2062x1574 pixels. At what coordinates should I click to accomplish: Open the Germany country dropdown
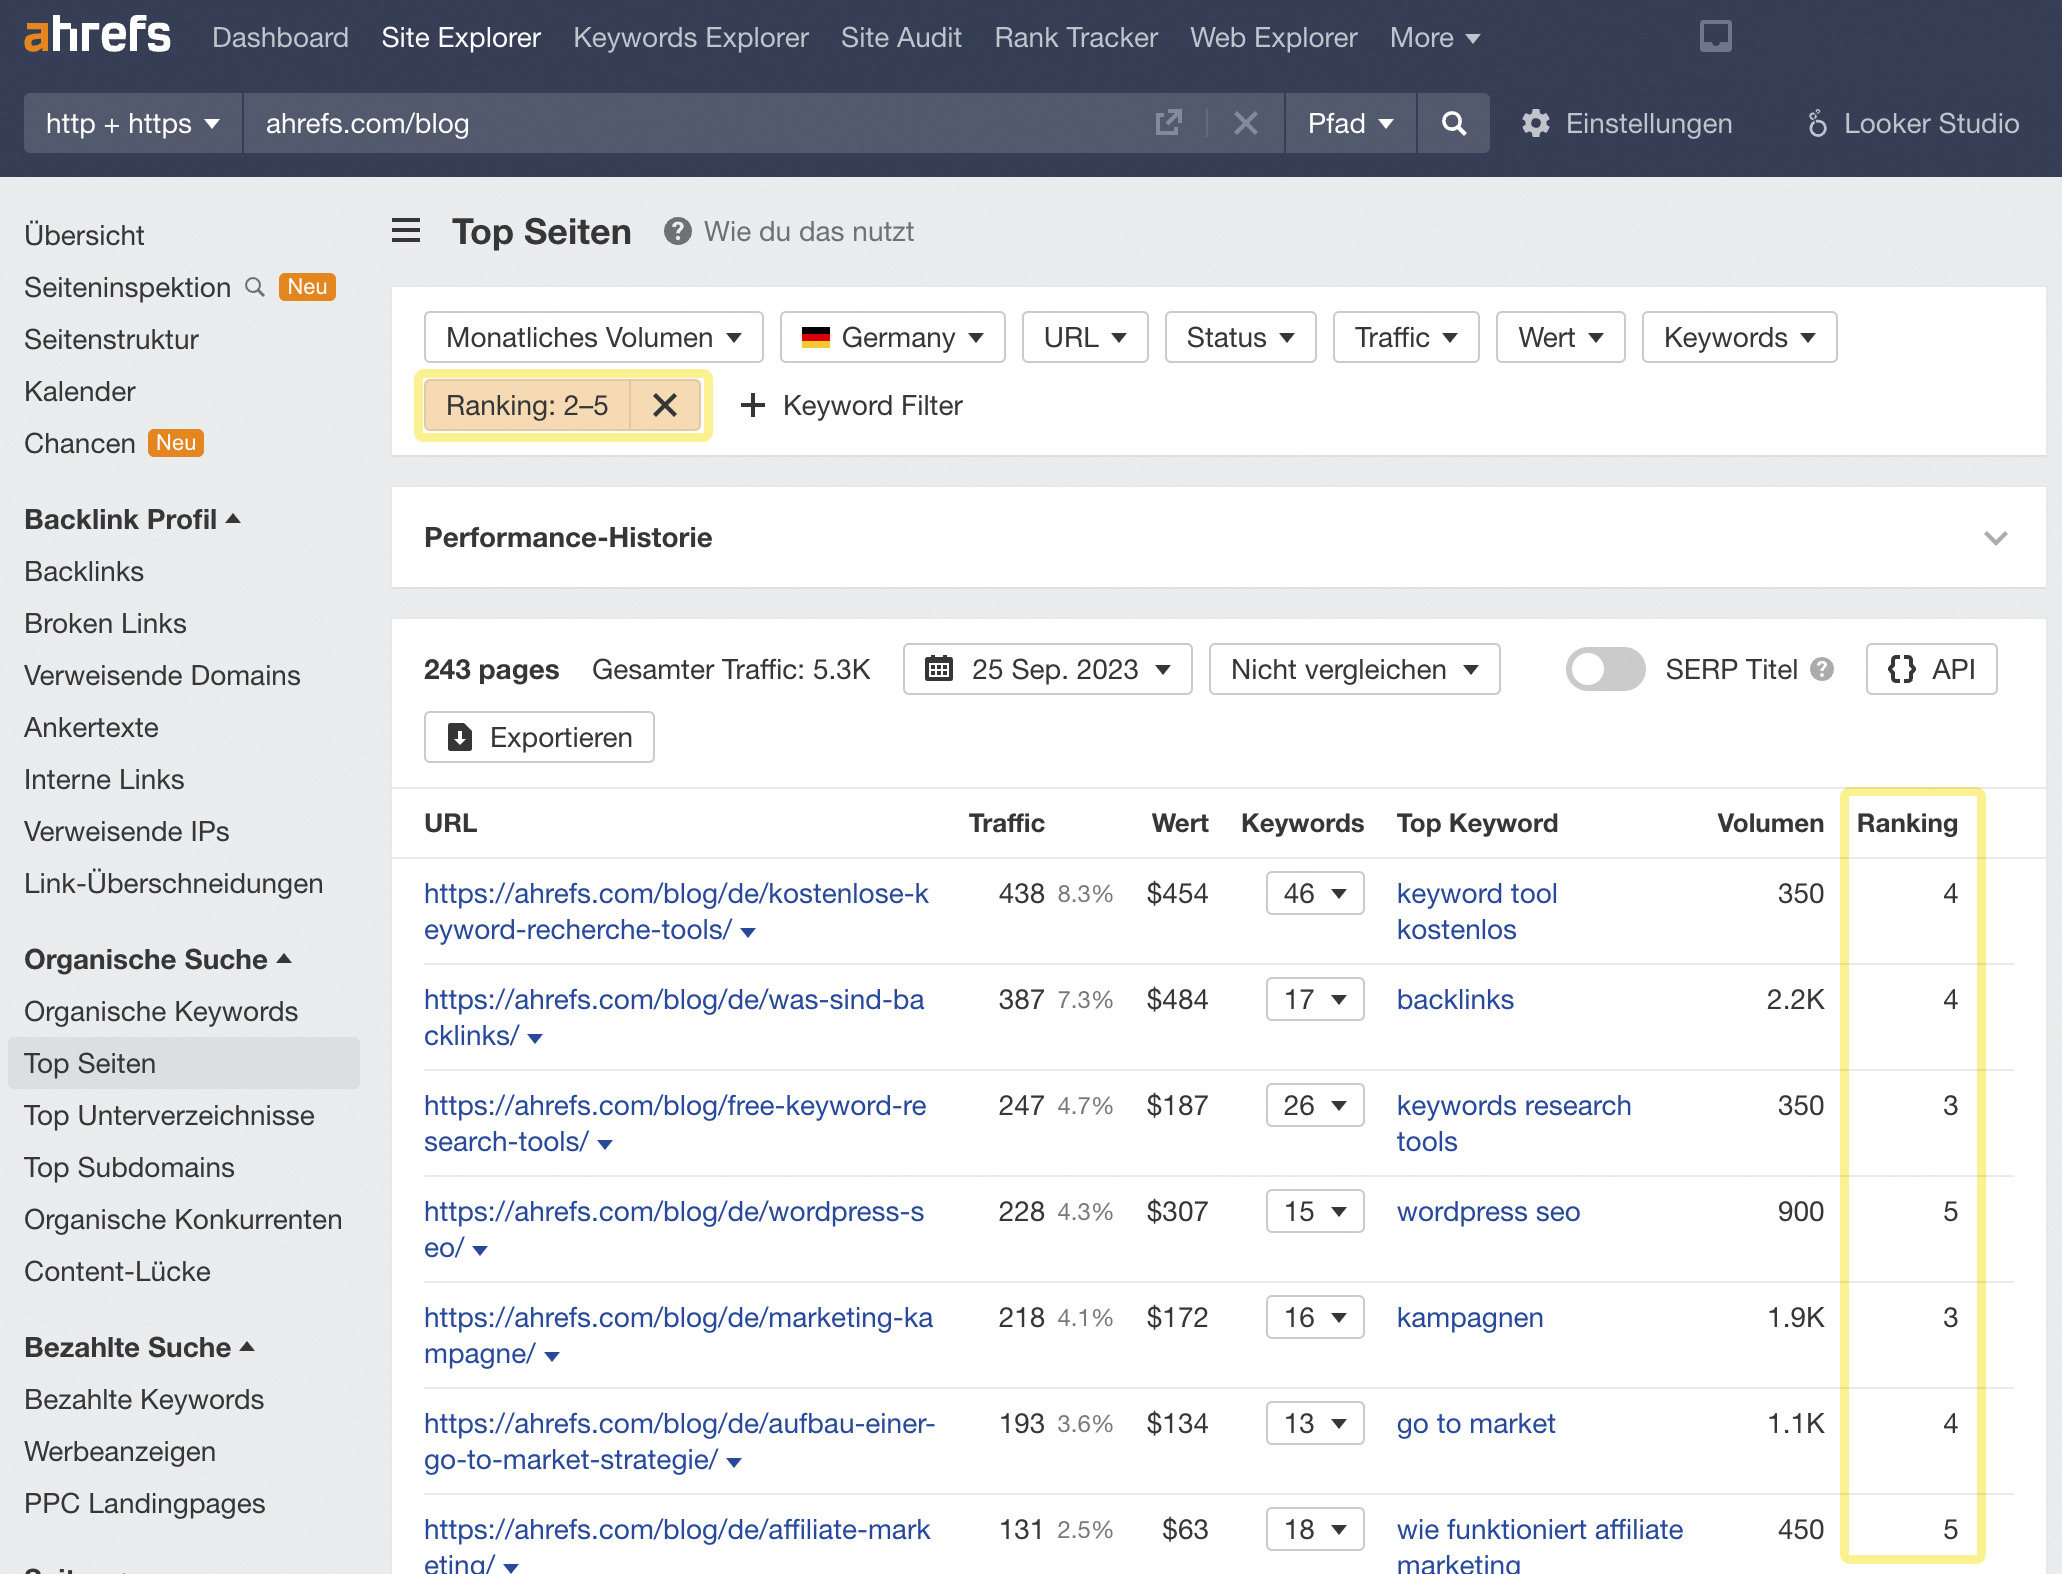click(891, 337)
